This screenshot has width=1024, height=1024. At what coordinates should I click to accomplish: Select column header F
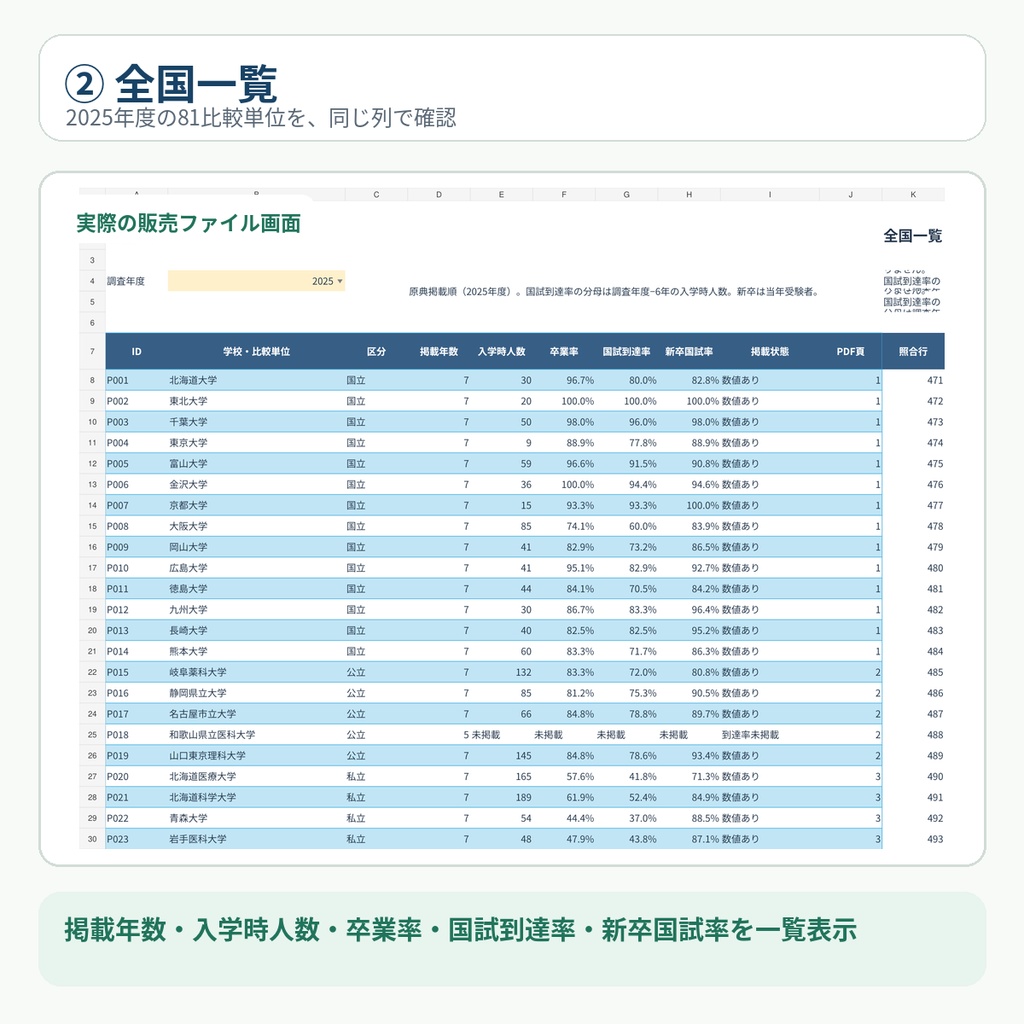tap(564, 195)
